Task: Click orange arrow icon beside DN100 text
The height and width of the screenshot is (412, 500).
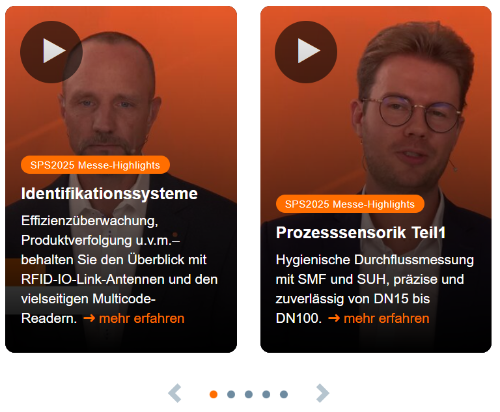Action: click(x=334, y=318)
